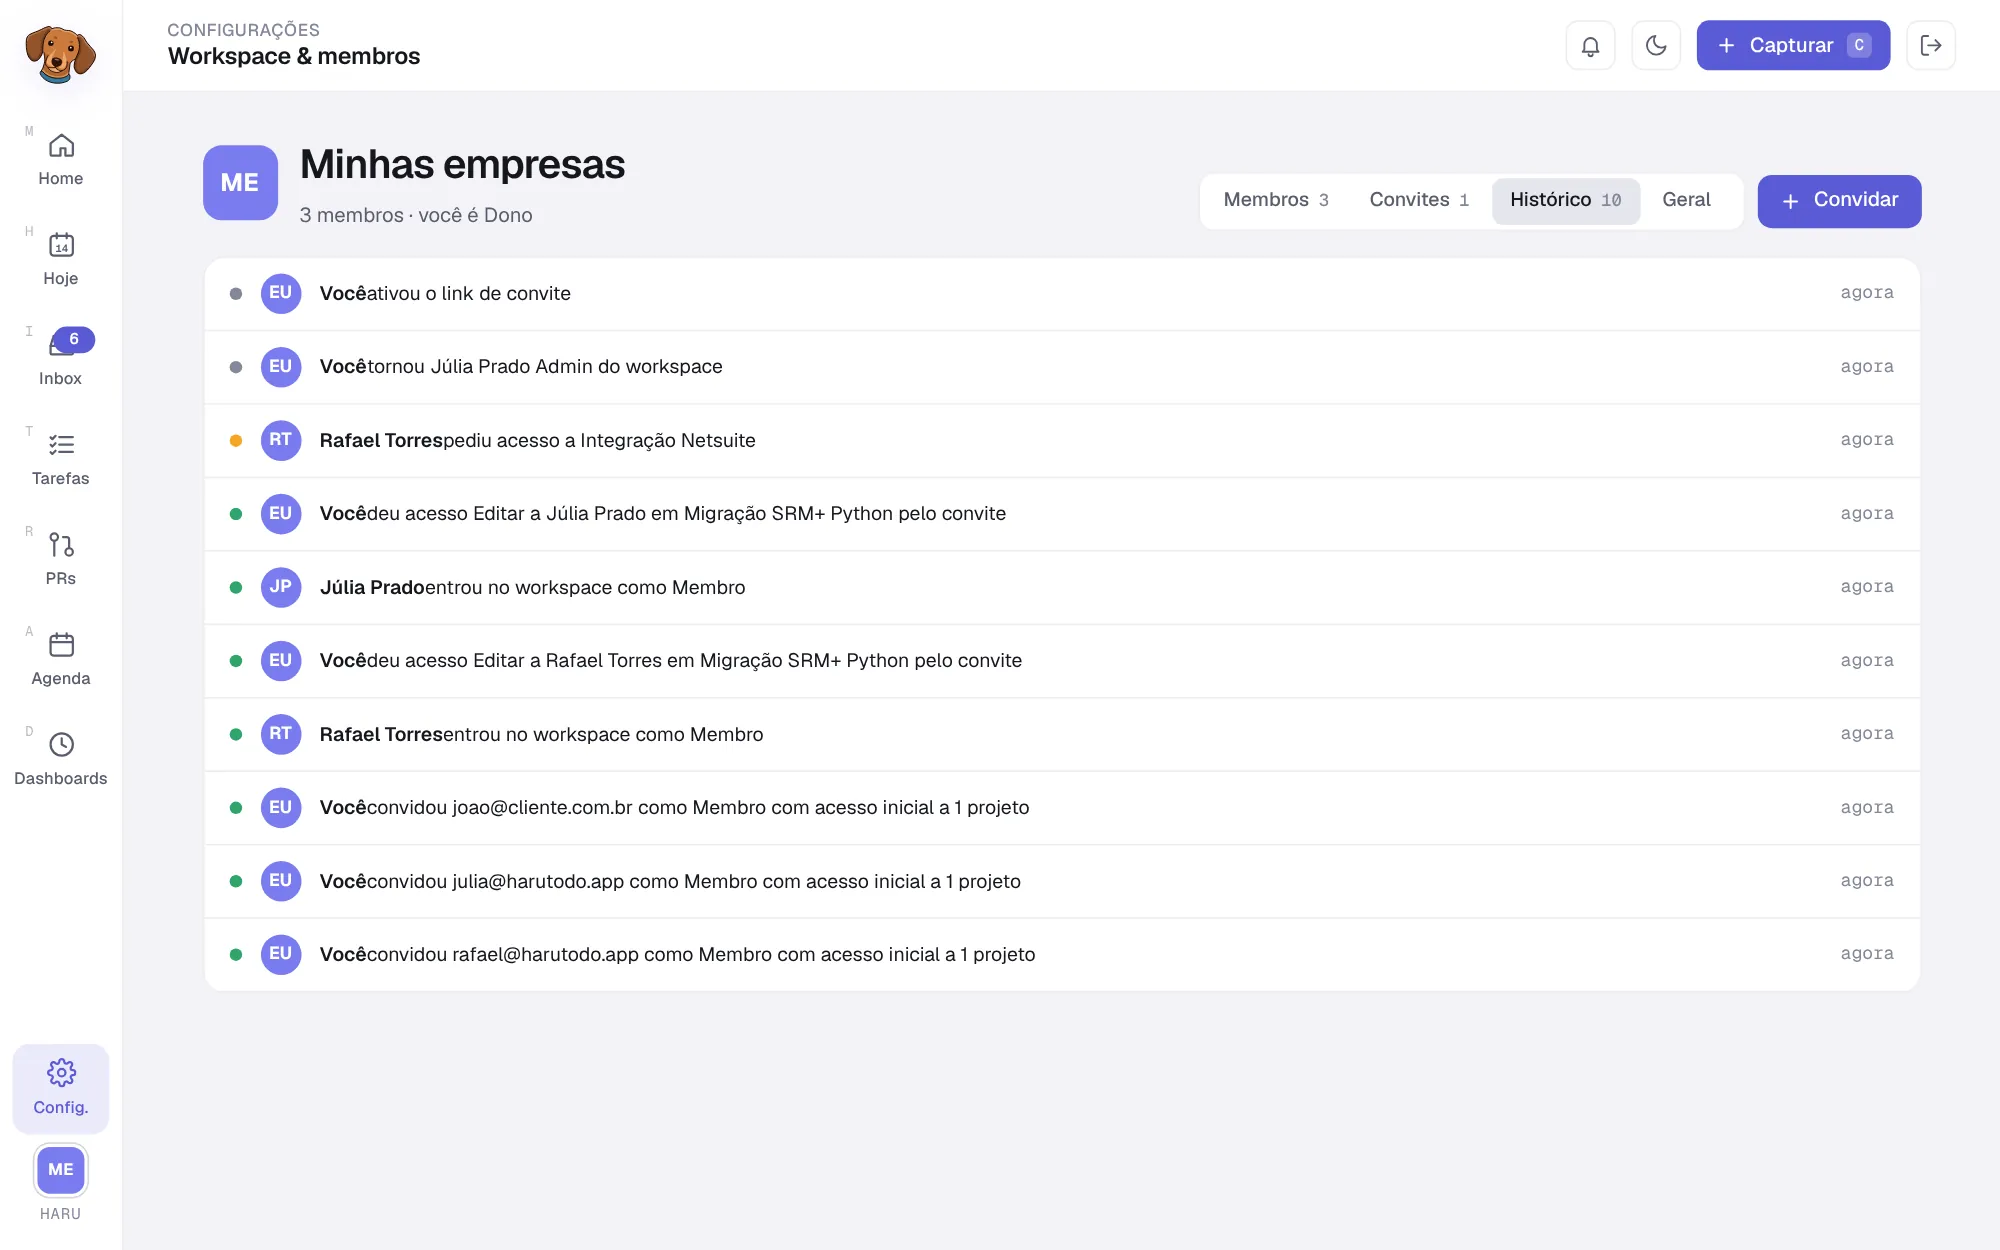The image size is (2000, 1250).
Task: Open notifications bell
Action: [x=1590, y=46]
